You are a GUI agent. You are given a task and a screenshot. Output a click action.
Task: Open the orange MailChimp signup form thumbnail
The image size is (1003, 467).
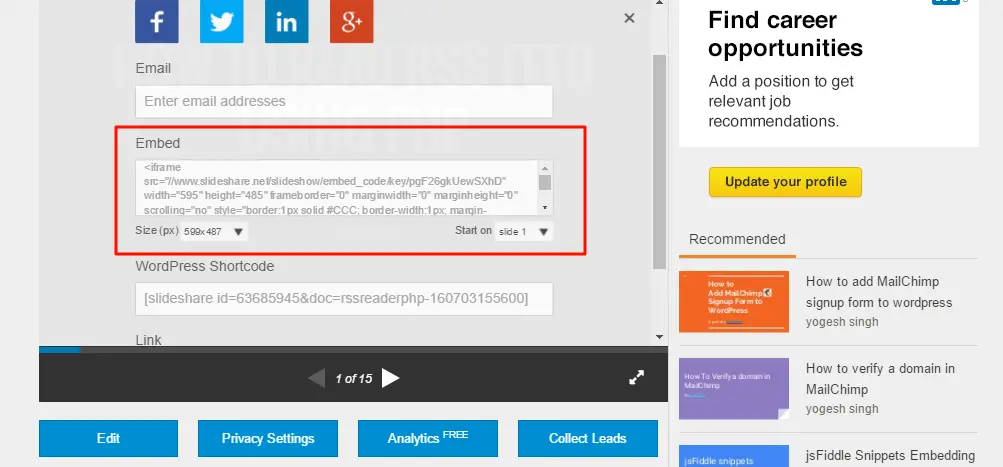pos(734,301)
